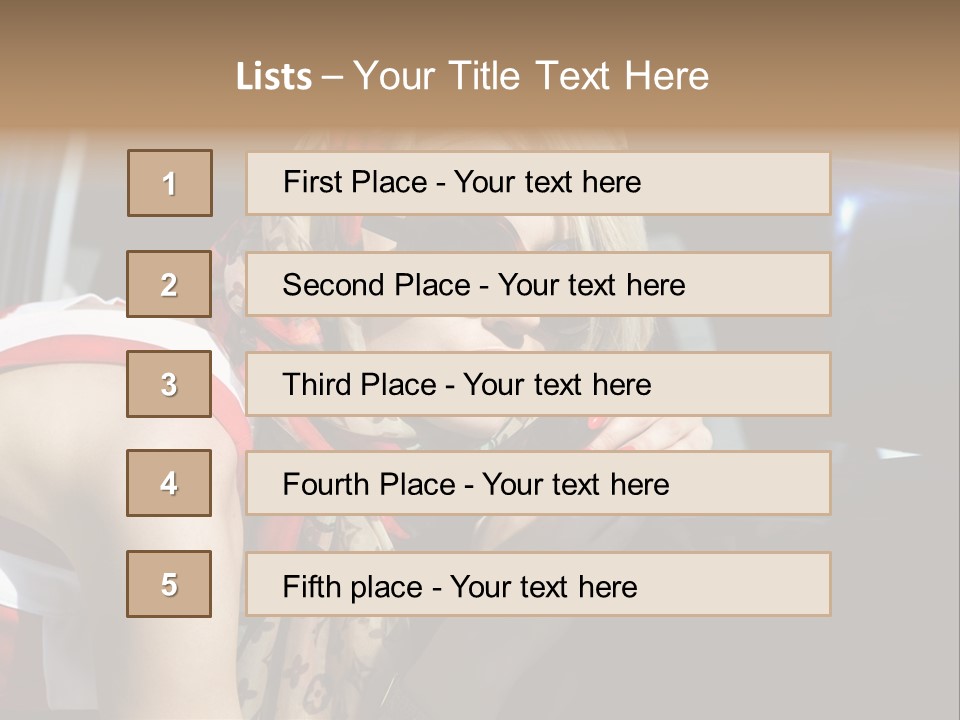This screenshot has width=960, height=720.
Task: Select the number 2 box
Action: (170, 284)
